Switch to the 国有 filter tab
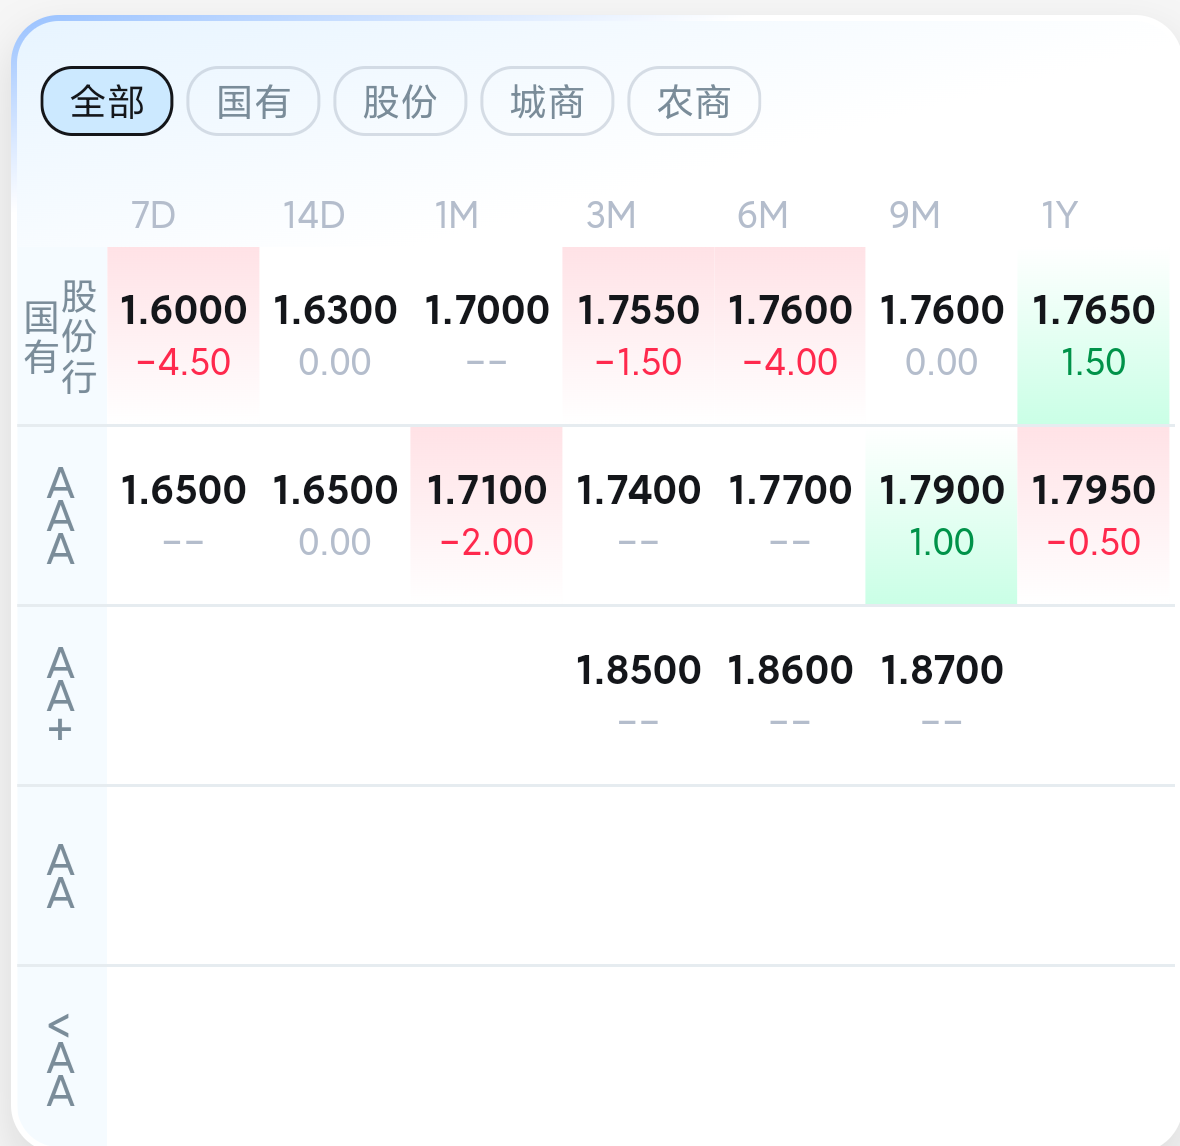1180x1146 pixels. point(254,101)
